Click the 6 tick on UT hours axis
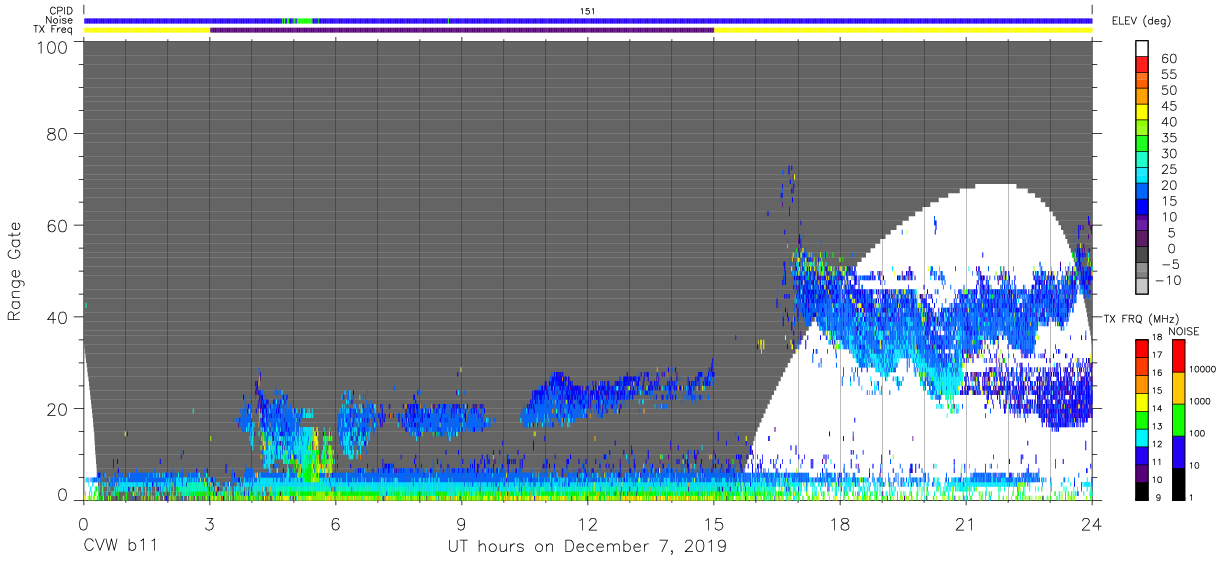This screenshot has width=1228, height=567. coord(335,523)
